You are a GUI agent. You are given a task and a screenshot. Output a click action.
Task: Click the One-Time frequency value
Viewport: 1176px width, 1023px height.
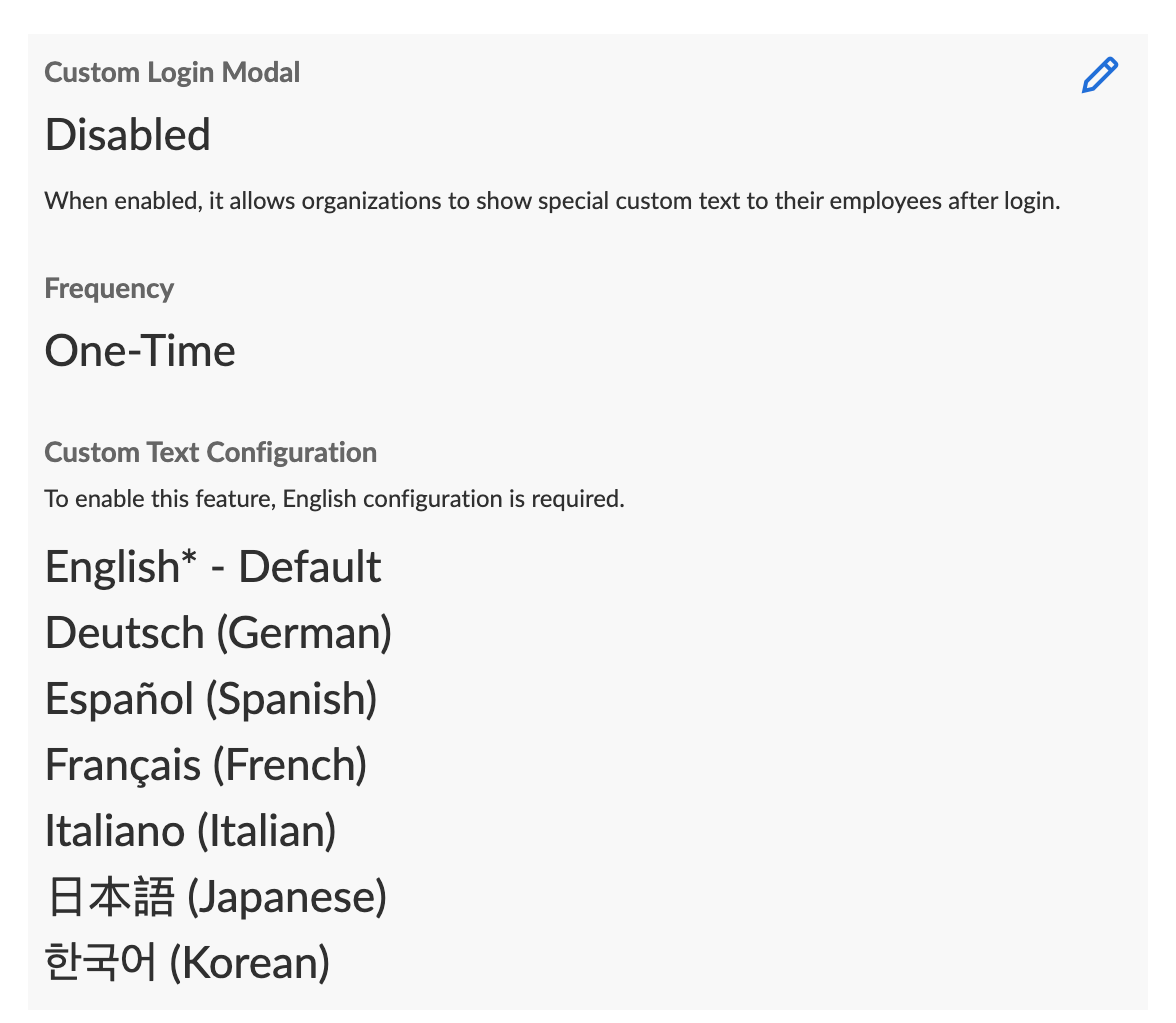[140, 351]
